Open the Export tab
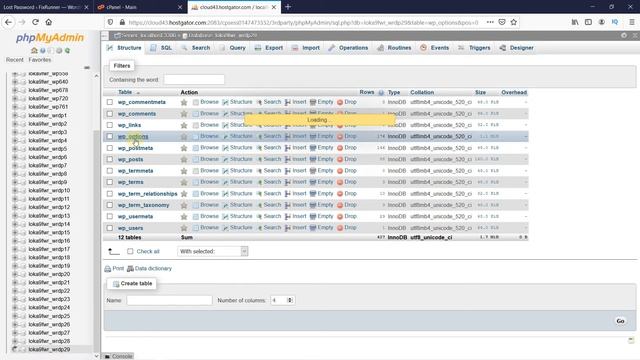Image resolution: width=640 pixels, height=360 pixels. 269,48
